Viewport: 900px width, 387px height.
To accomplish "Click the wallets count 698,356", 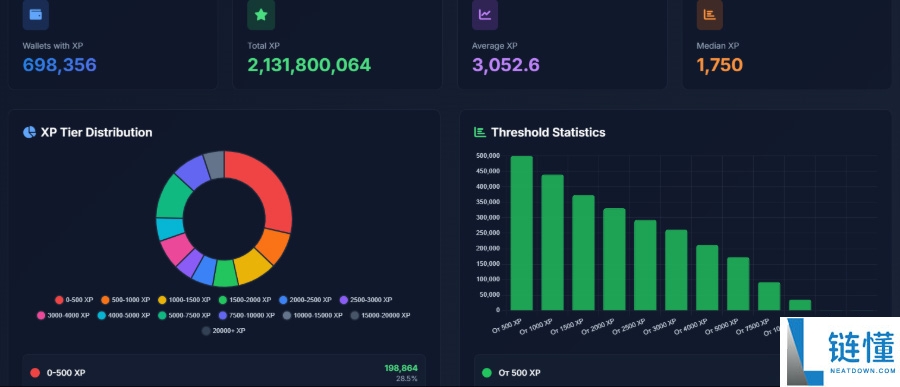I will click(60, 65).
